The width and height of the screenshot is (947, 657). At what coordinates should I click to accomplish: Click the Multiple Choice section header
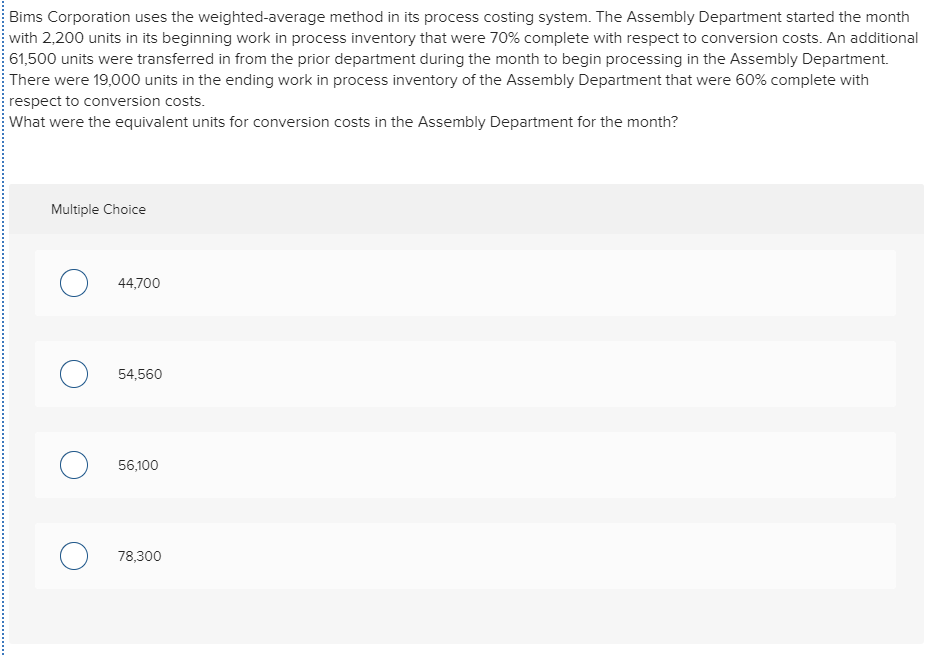(x=98, y=209)
